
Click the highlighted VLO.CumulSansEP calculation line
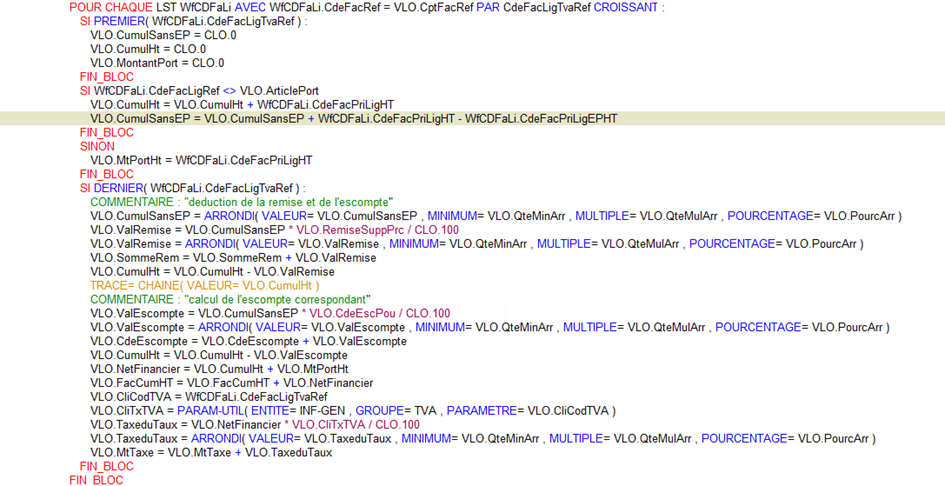pyautogui.click(x=353, y=118)
